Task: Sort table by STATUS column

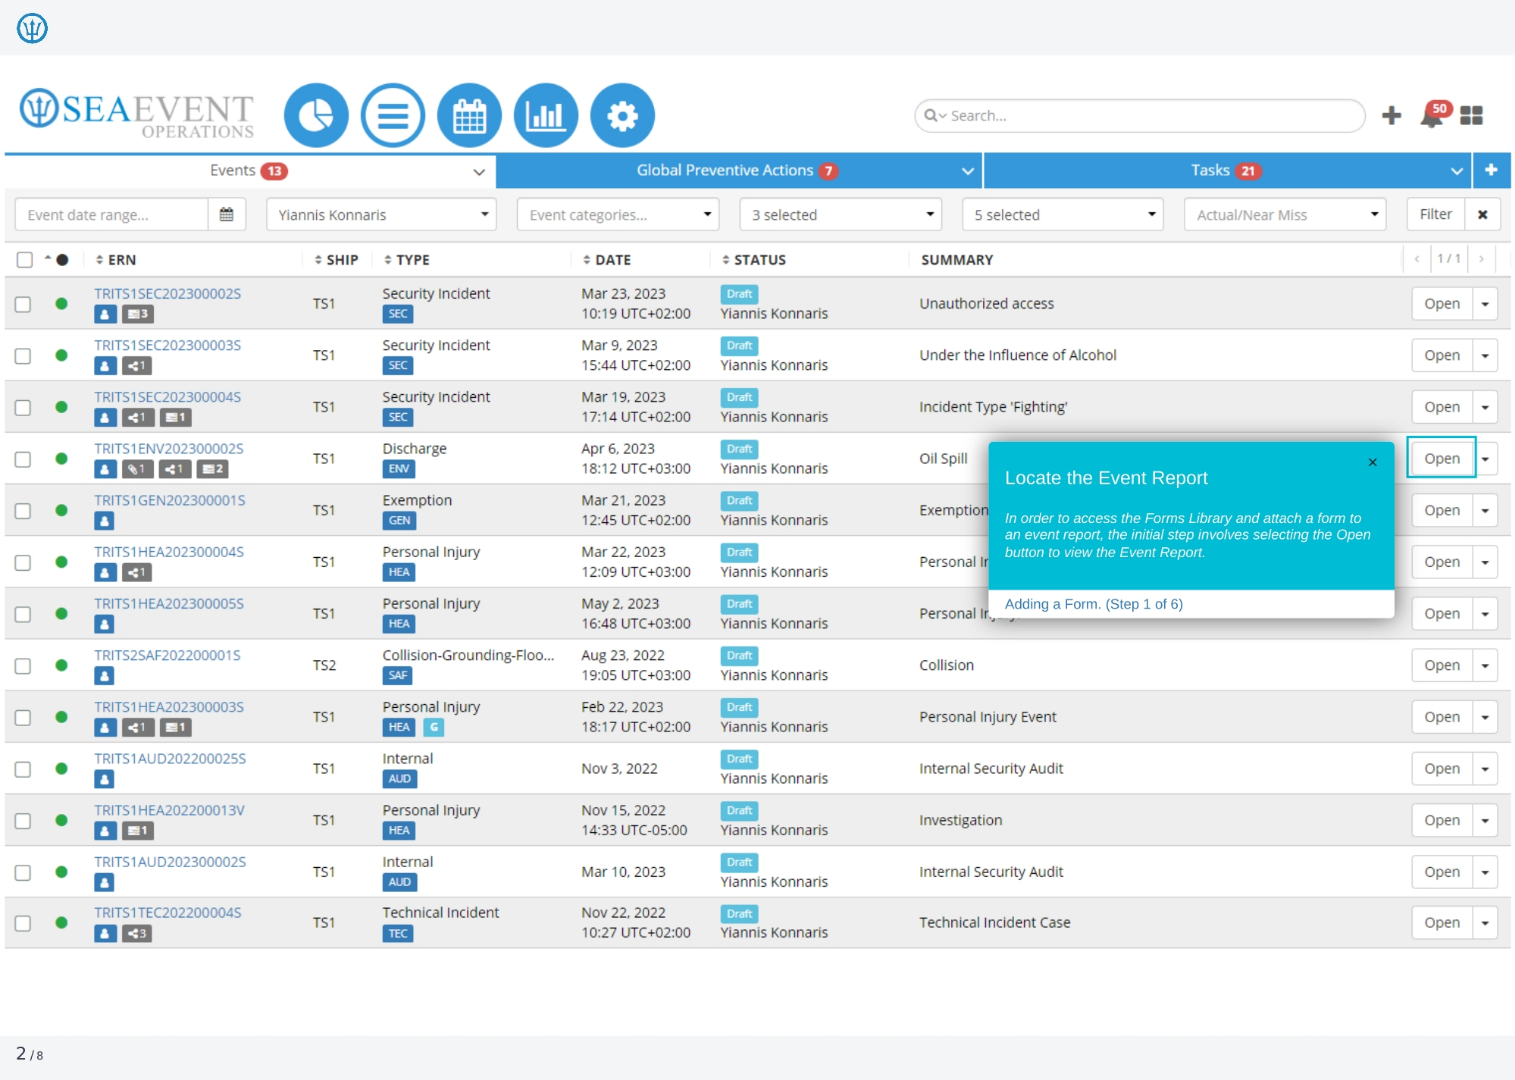Action: tap(754, 260)
